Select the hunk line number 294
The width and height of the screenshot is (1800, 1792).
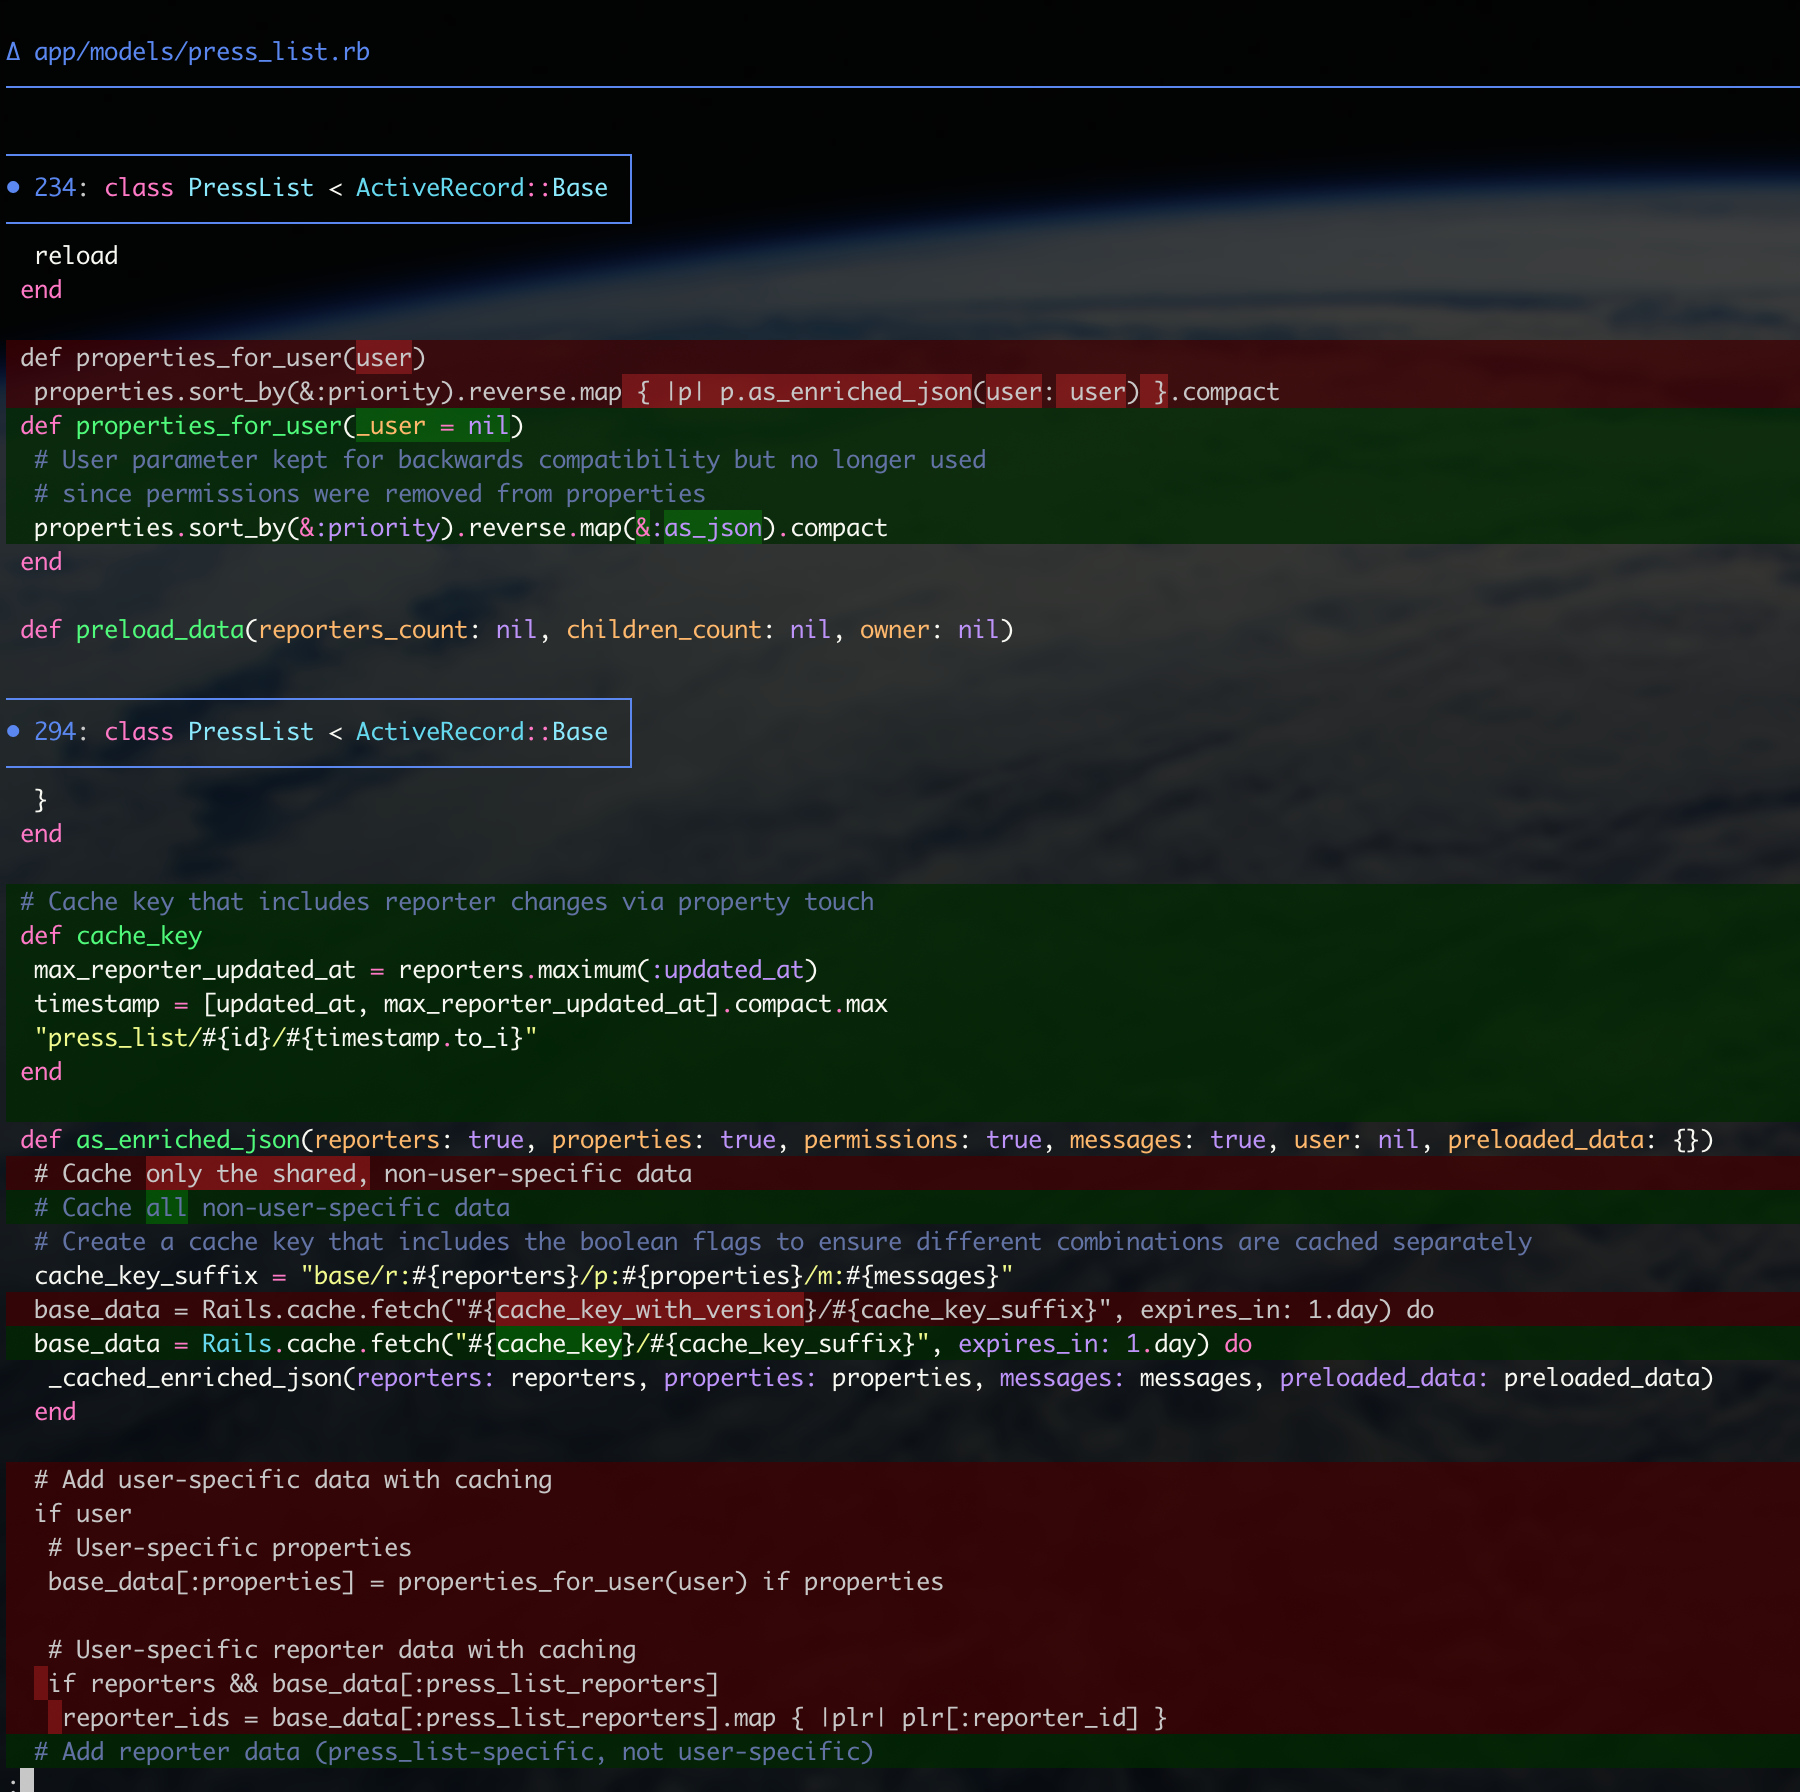(55, 732)
